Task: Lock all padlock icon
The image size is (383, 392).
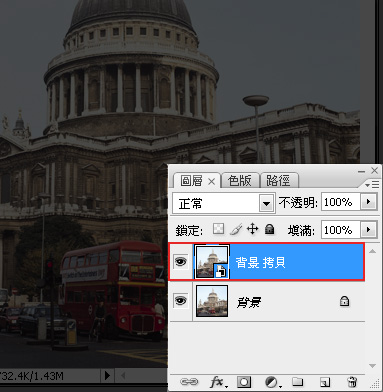Action: coord(269,229)
